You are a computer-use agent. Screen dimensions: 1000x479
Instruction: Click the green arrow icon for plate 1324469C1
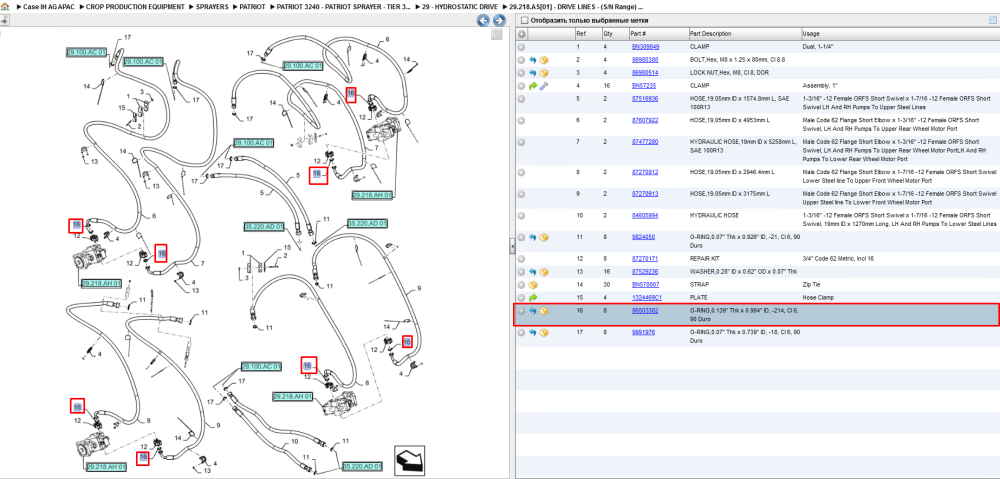pos(533,297)
